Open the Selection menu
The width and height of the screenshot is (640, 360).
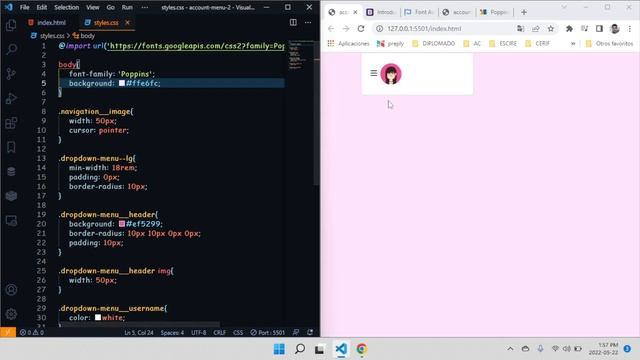[x=67, y=7]
